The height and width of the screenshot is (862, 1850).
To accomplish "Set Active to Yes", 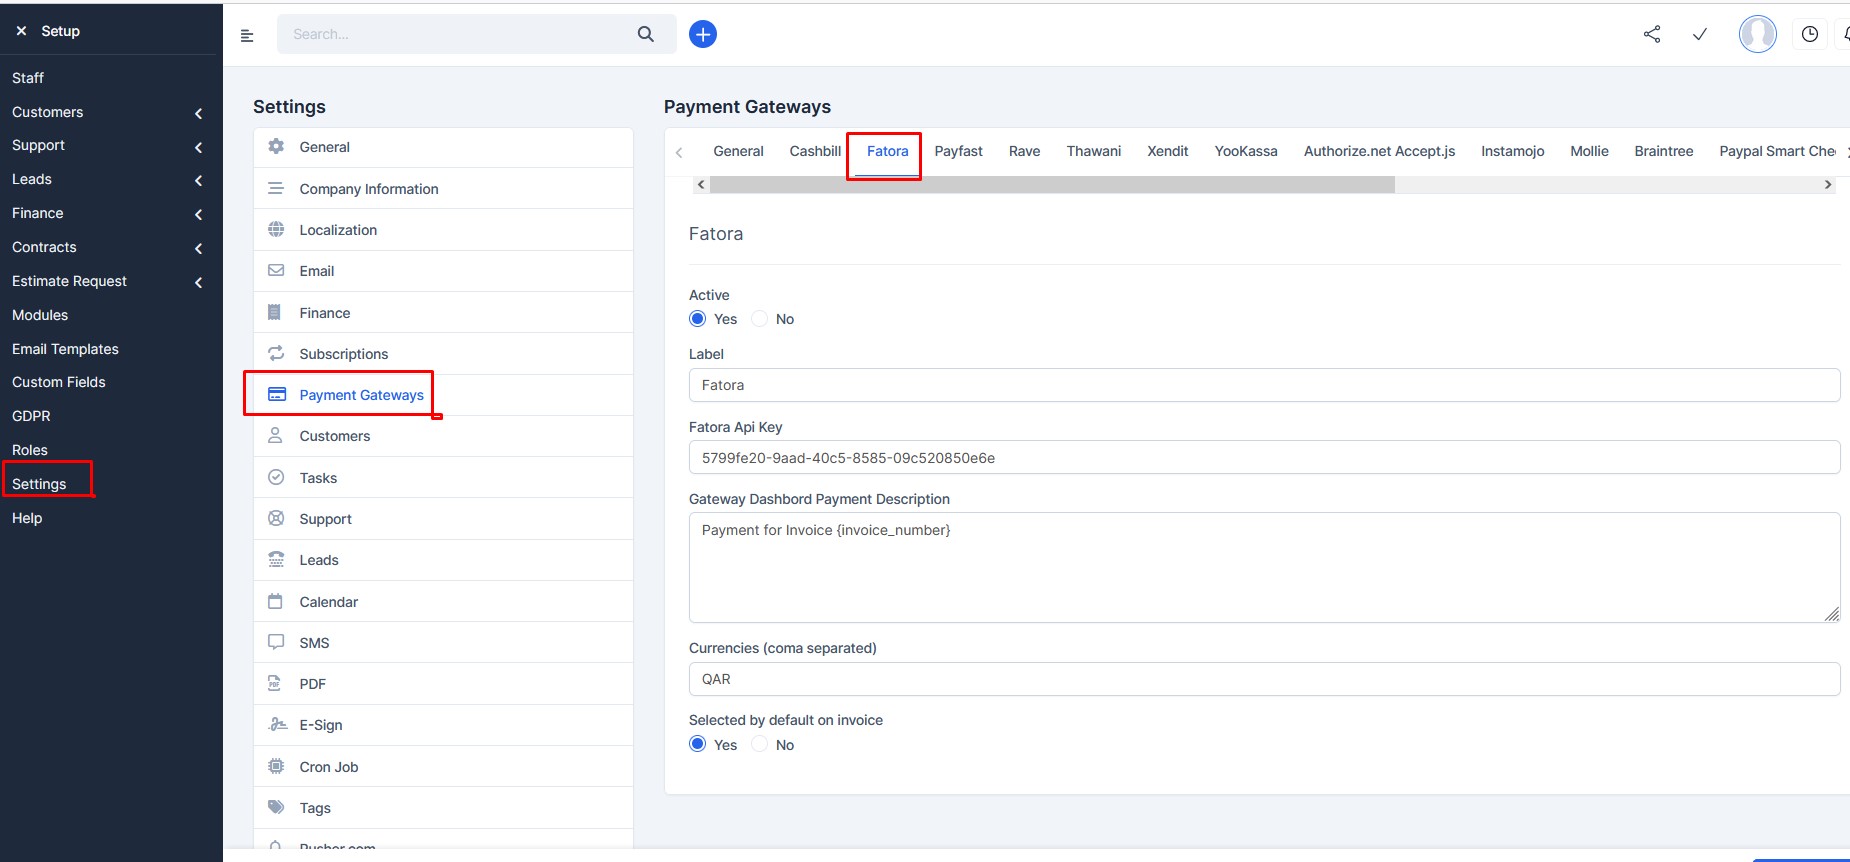I will 698,318.
